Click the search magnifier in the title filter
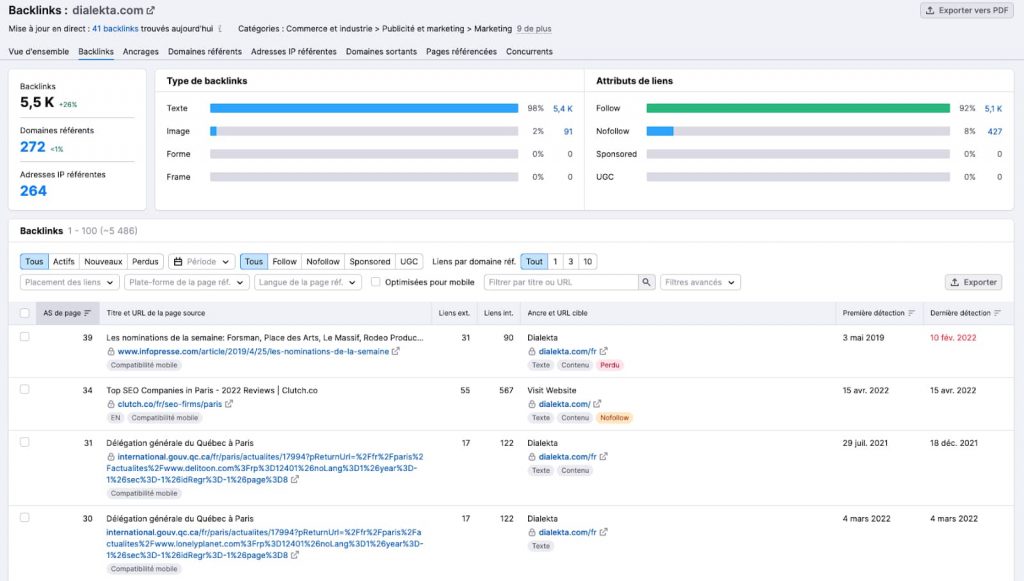This screenshot has height=581, width=1024. click(645, 282)
